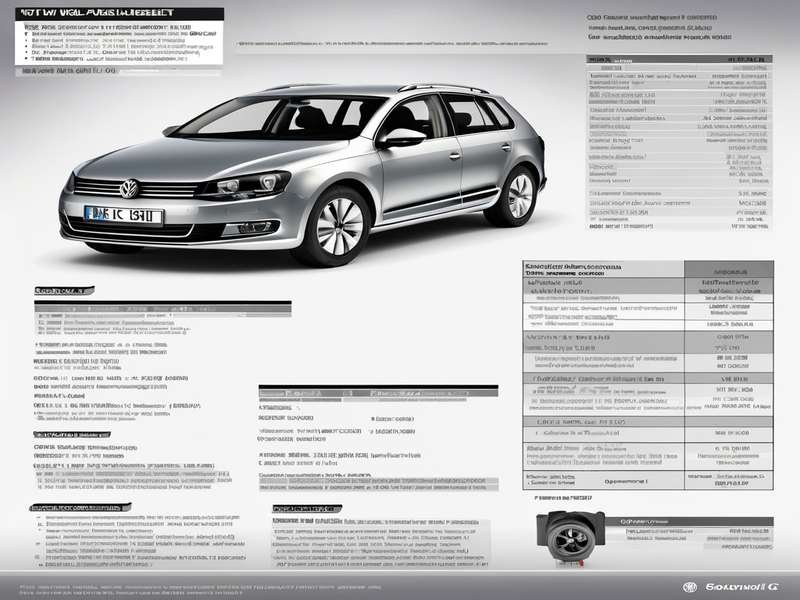800x600 pixels.
Task: Click the wheel thumbnail image near the bottom
Action: click(x=570, y=537)
